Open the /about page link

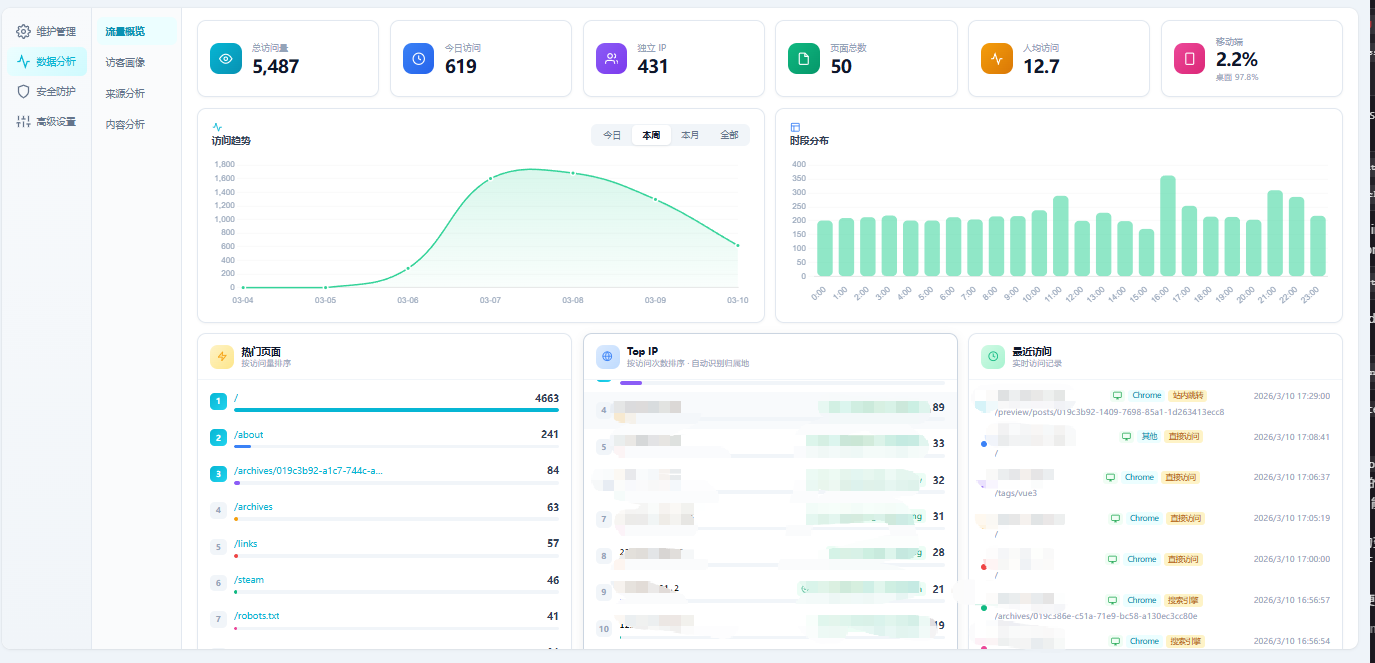point(249,435)
